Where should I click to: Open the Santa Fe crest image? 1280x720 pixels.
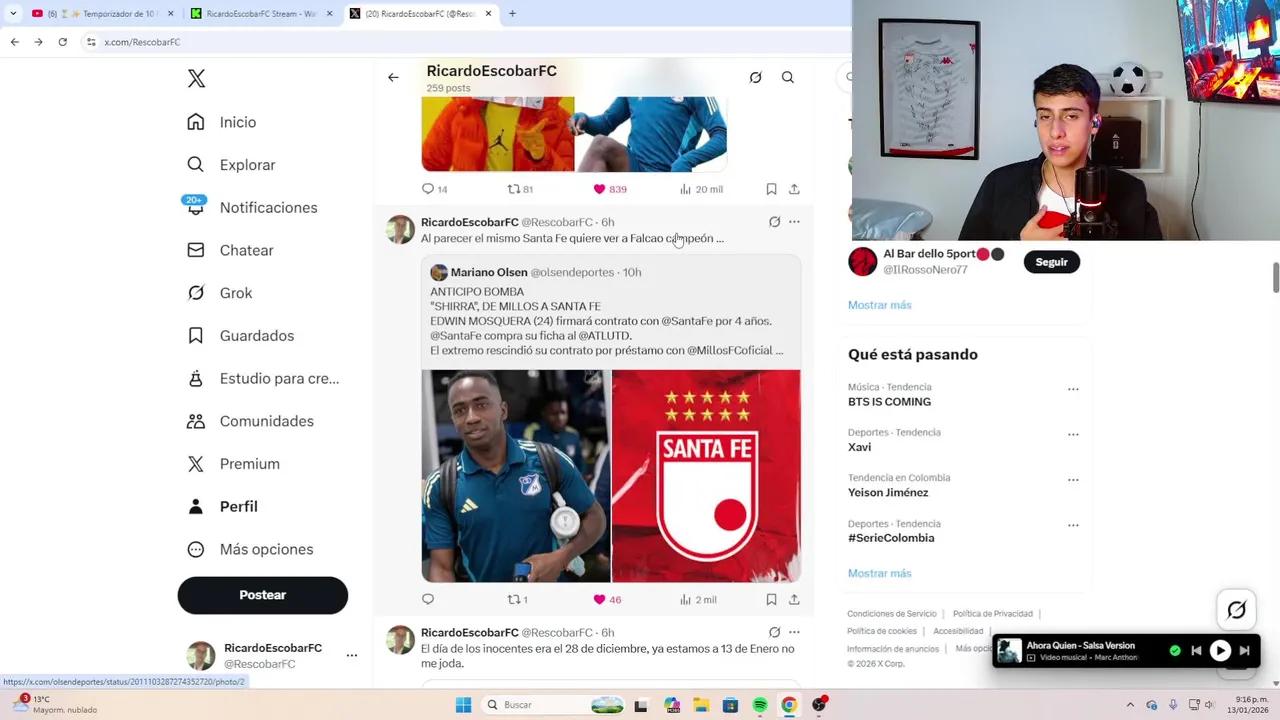coord(706,476)
